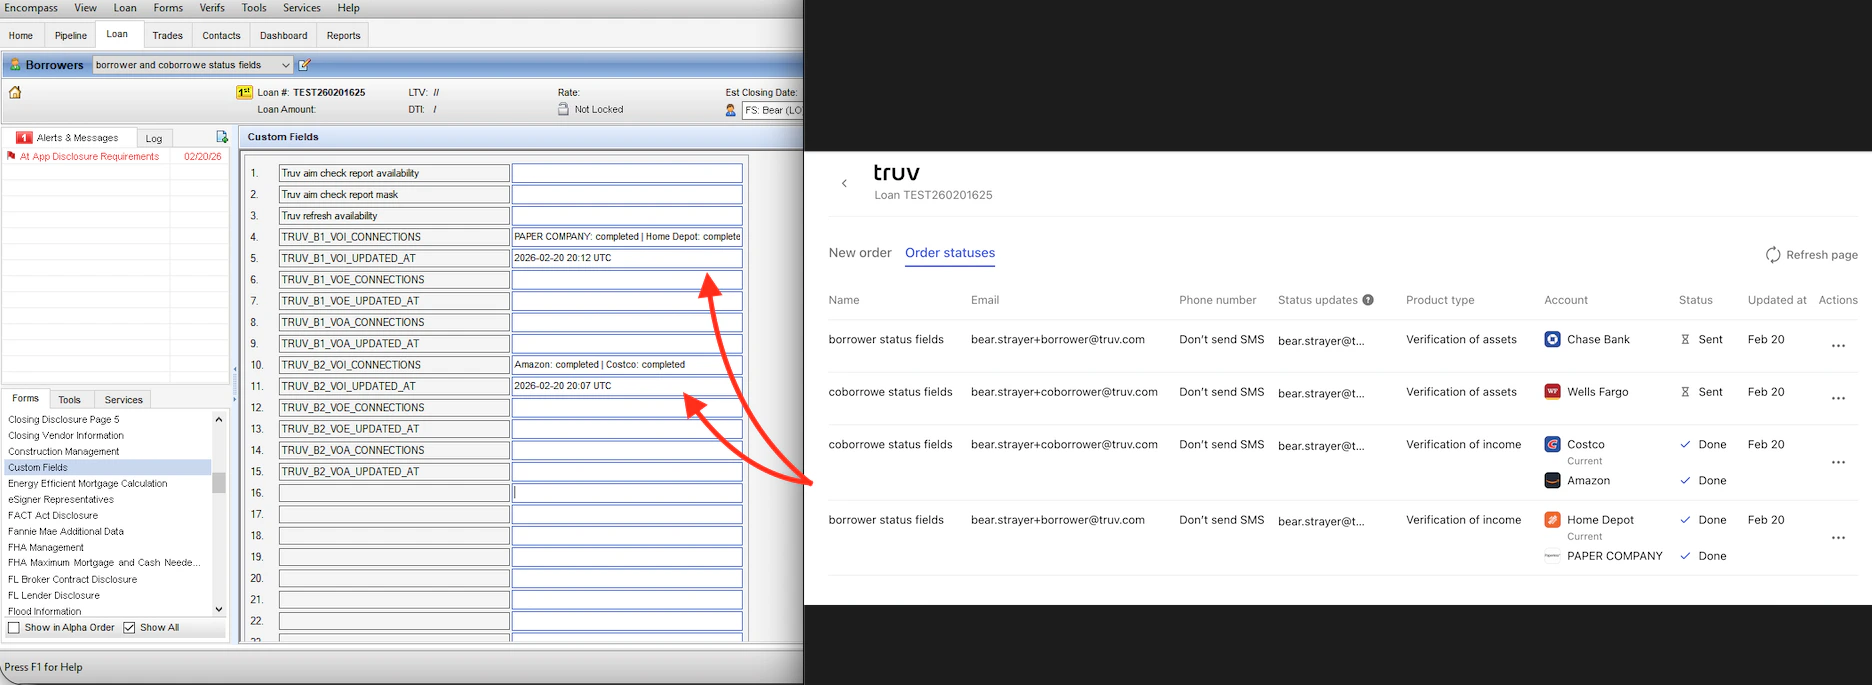The width and height of the screenshot is (1872, 685).
Task: Go back with the Truv chevron arrow
Action: coord(844,183)
